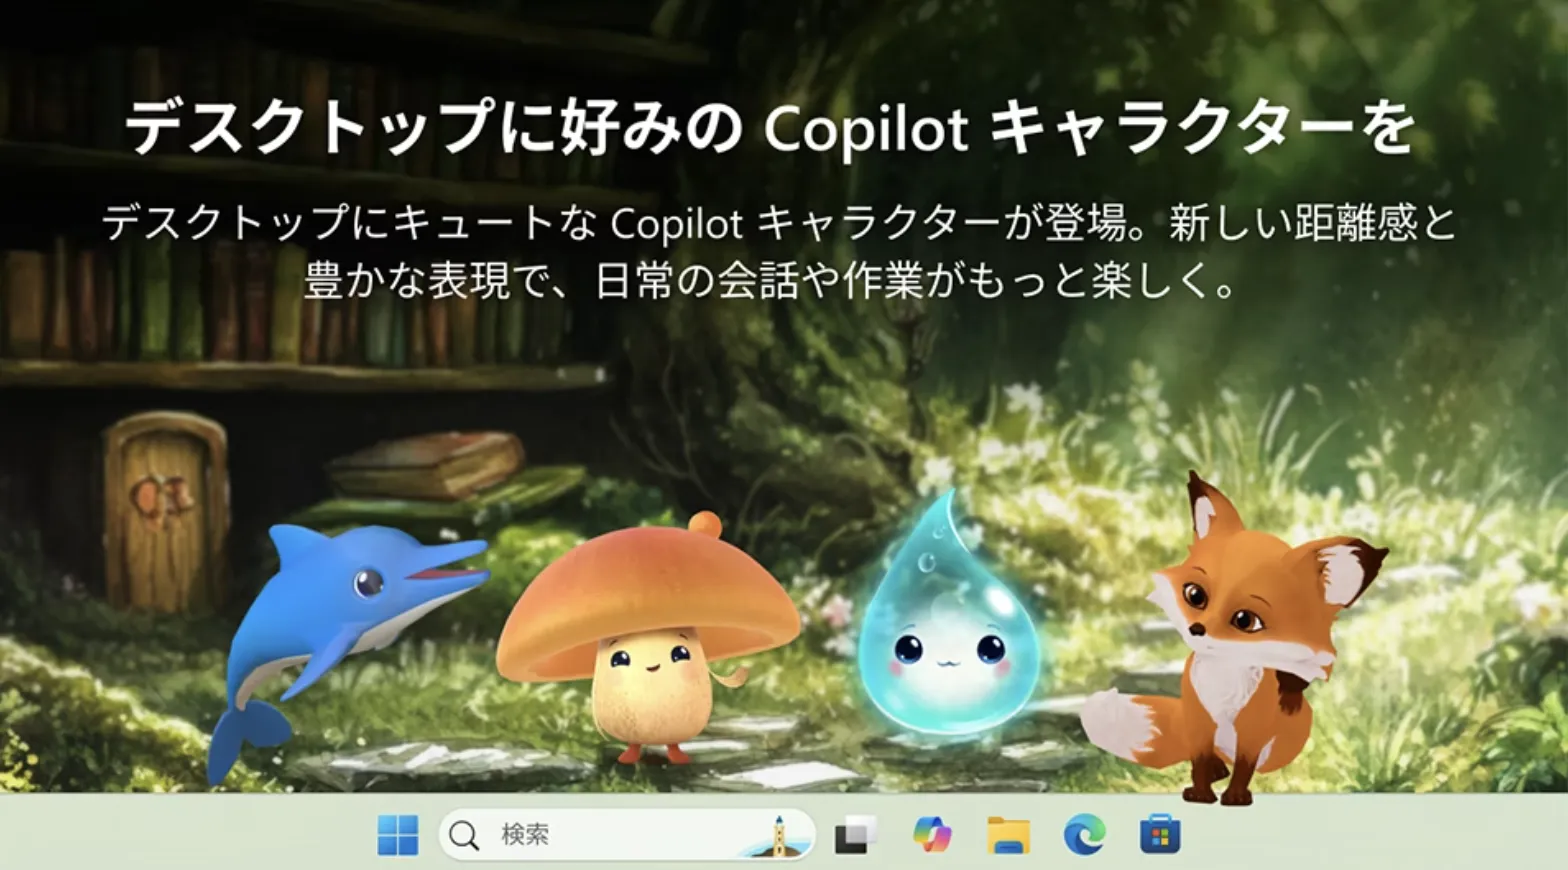Select the orange mushroom Copilot character

(x=647, y=640)
